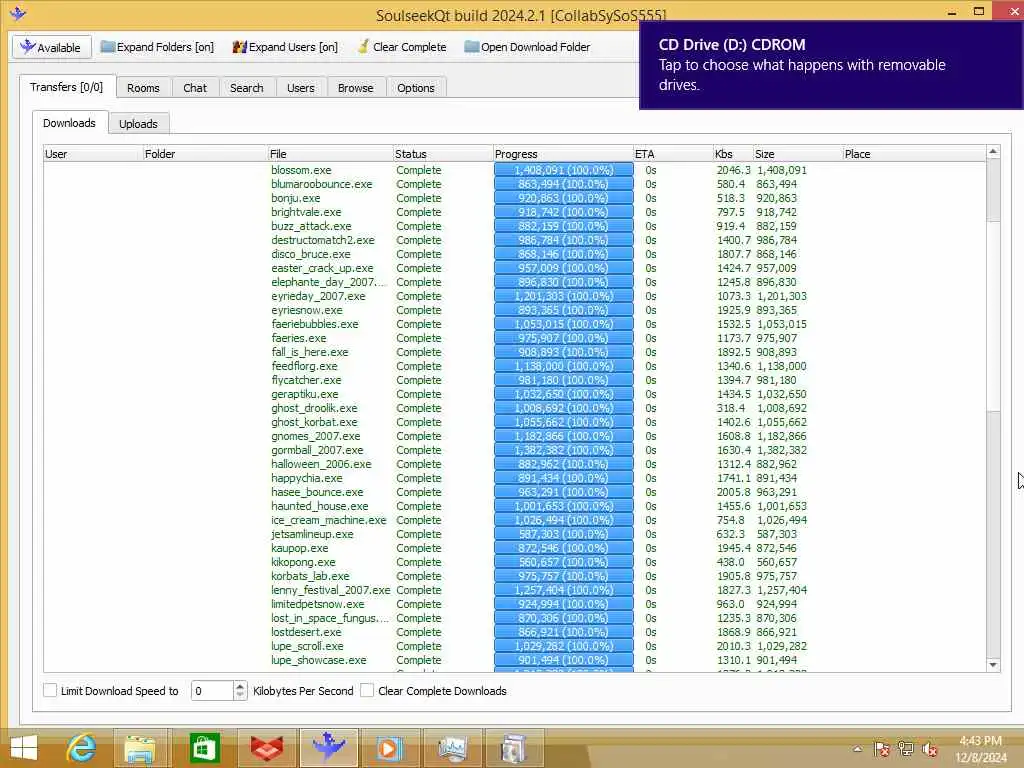Click the network tray icon
This screenshot has width=1024, height=768.
(x=905, y=749)
